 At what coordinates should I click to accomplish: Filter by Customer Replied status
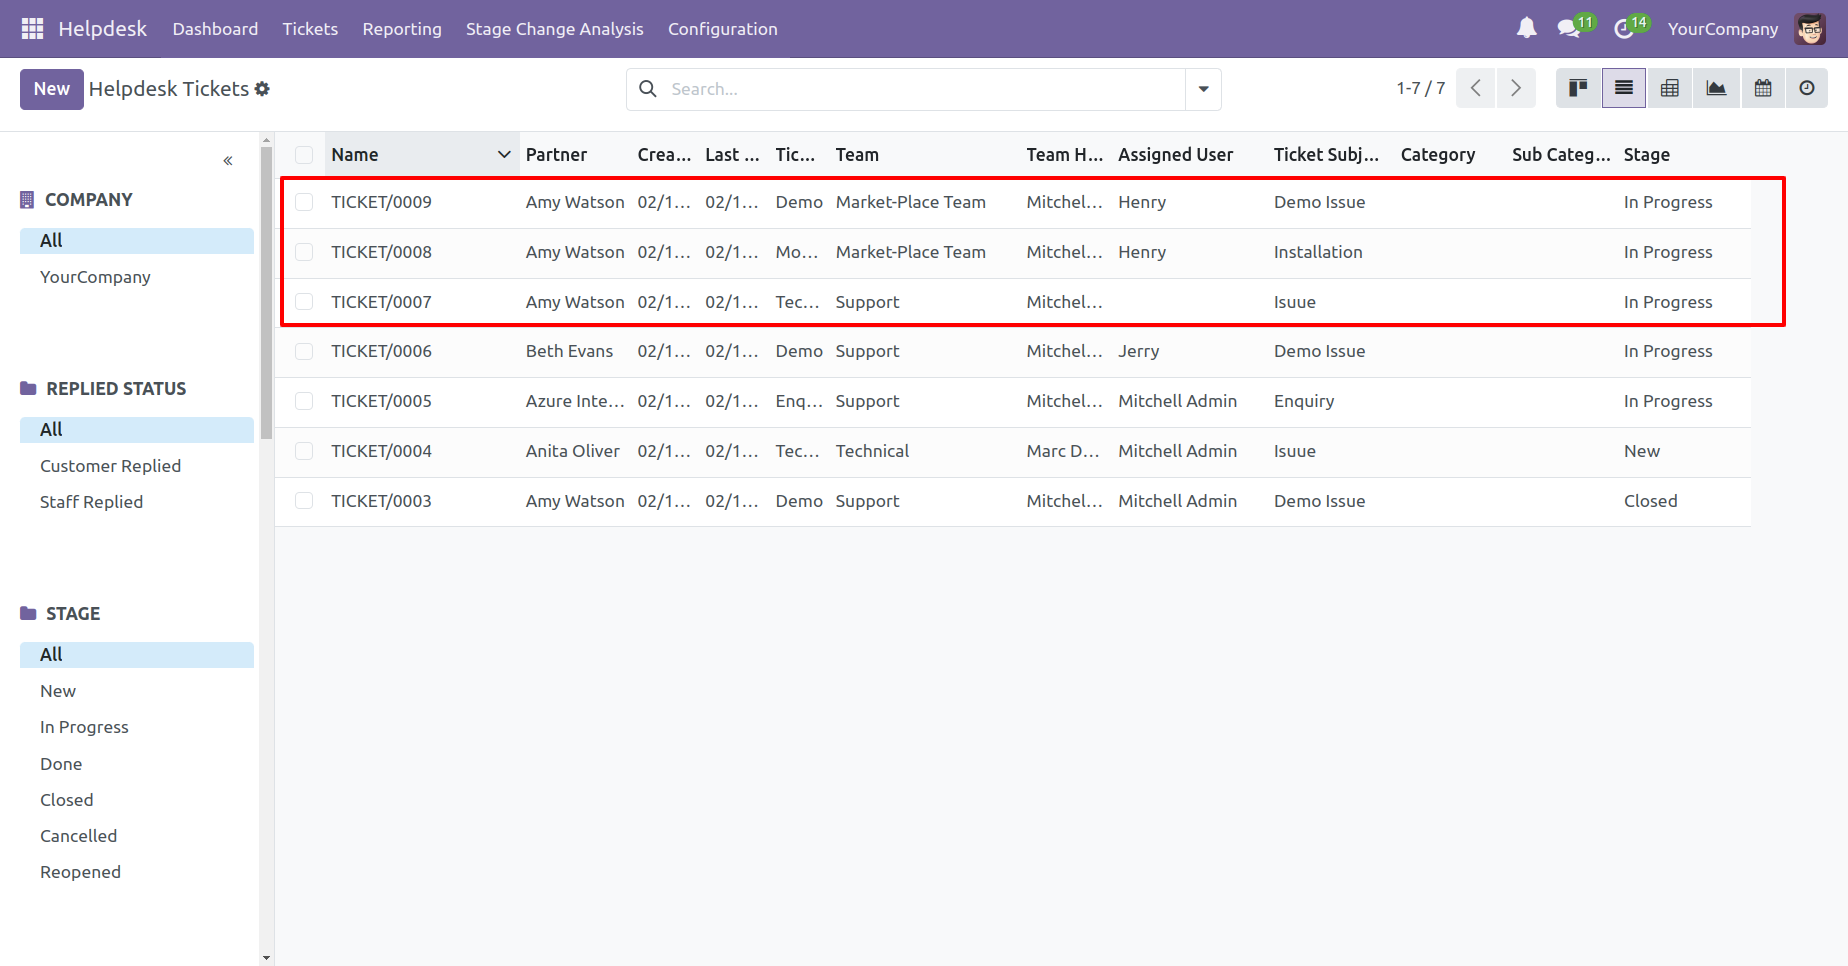coord(111,466)
